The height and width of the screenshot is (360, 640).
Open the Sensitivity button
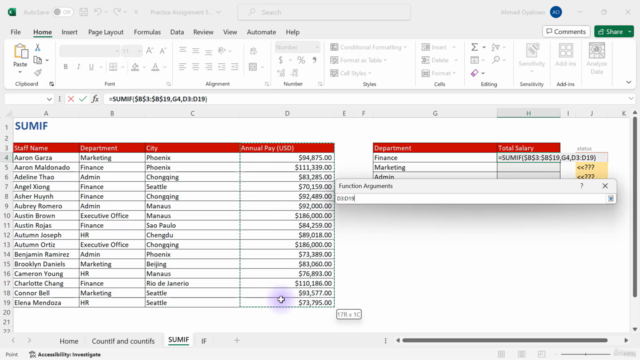pos(531,58)
